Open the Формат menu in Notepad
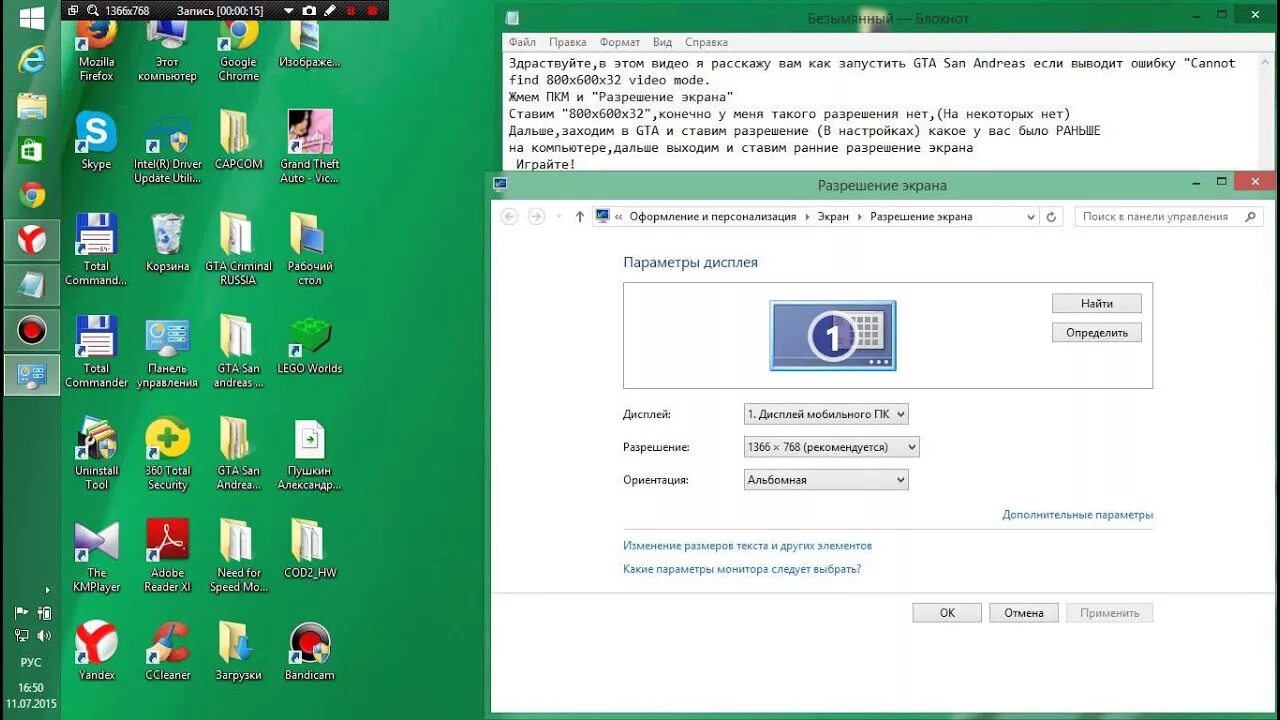The width and height of the screenshot is (1280, 720). point(620,43)
